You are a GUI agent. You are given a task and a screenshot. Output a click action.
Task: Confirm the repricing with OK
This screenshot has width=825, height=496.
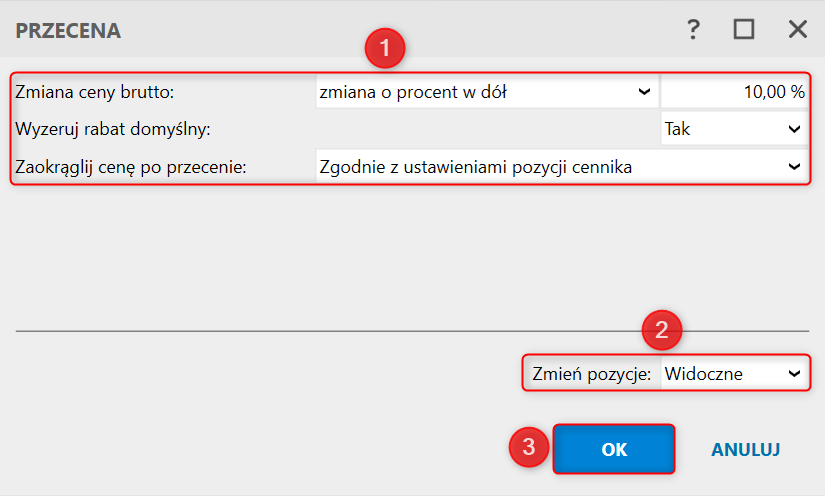[x=614, y=449]
